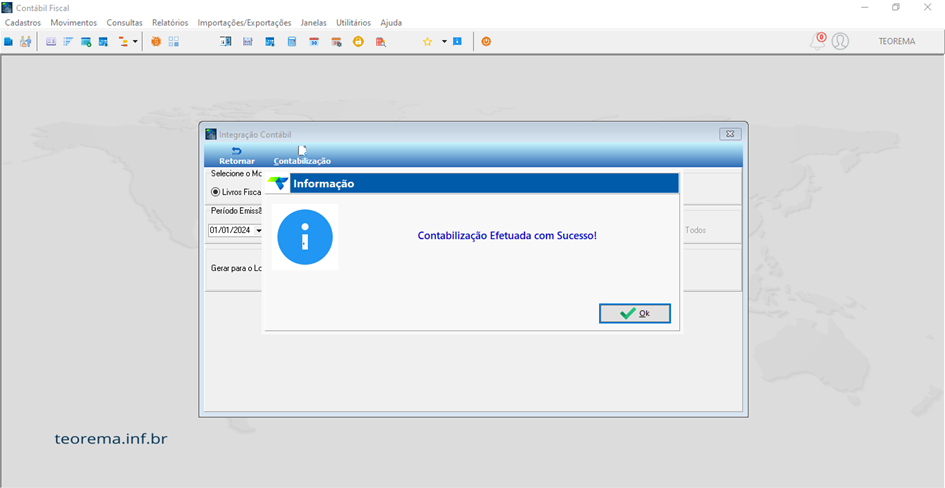Click the Todos label
Screen dimensions: 945x488
pyautogui.click(x=695, y=230)
